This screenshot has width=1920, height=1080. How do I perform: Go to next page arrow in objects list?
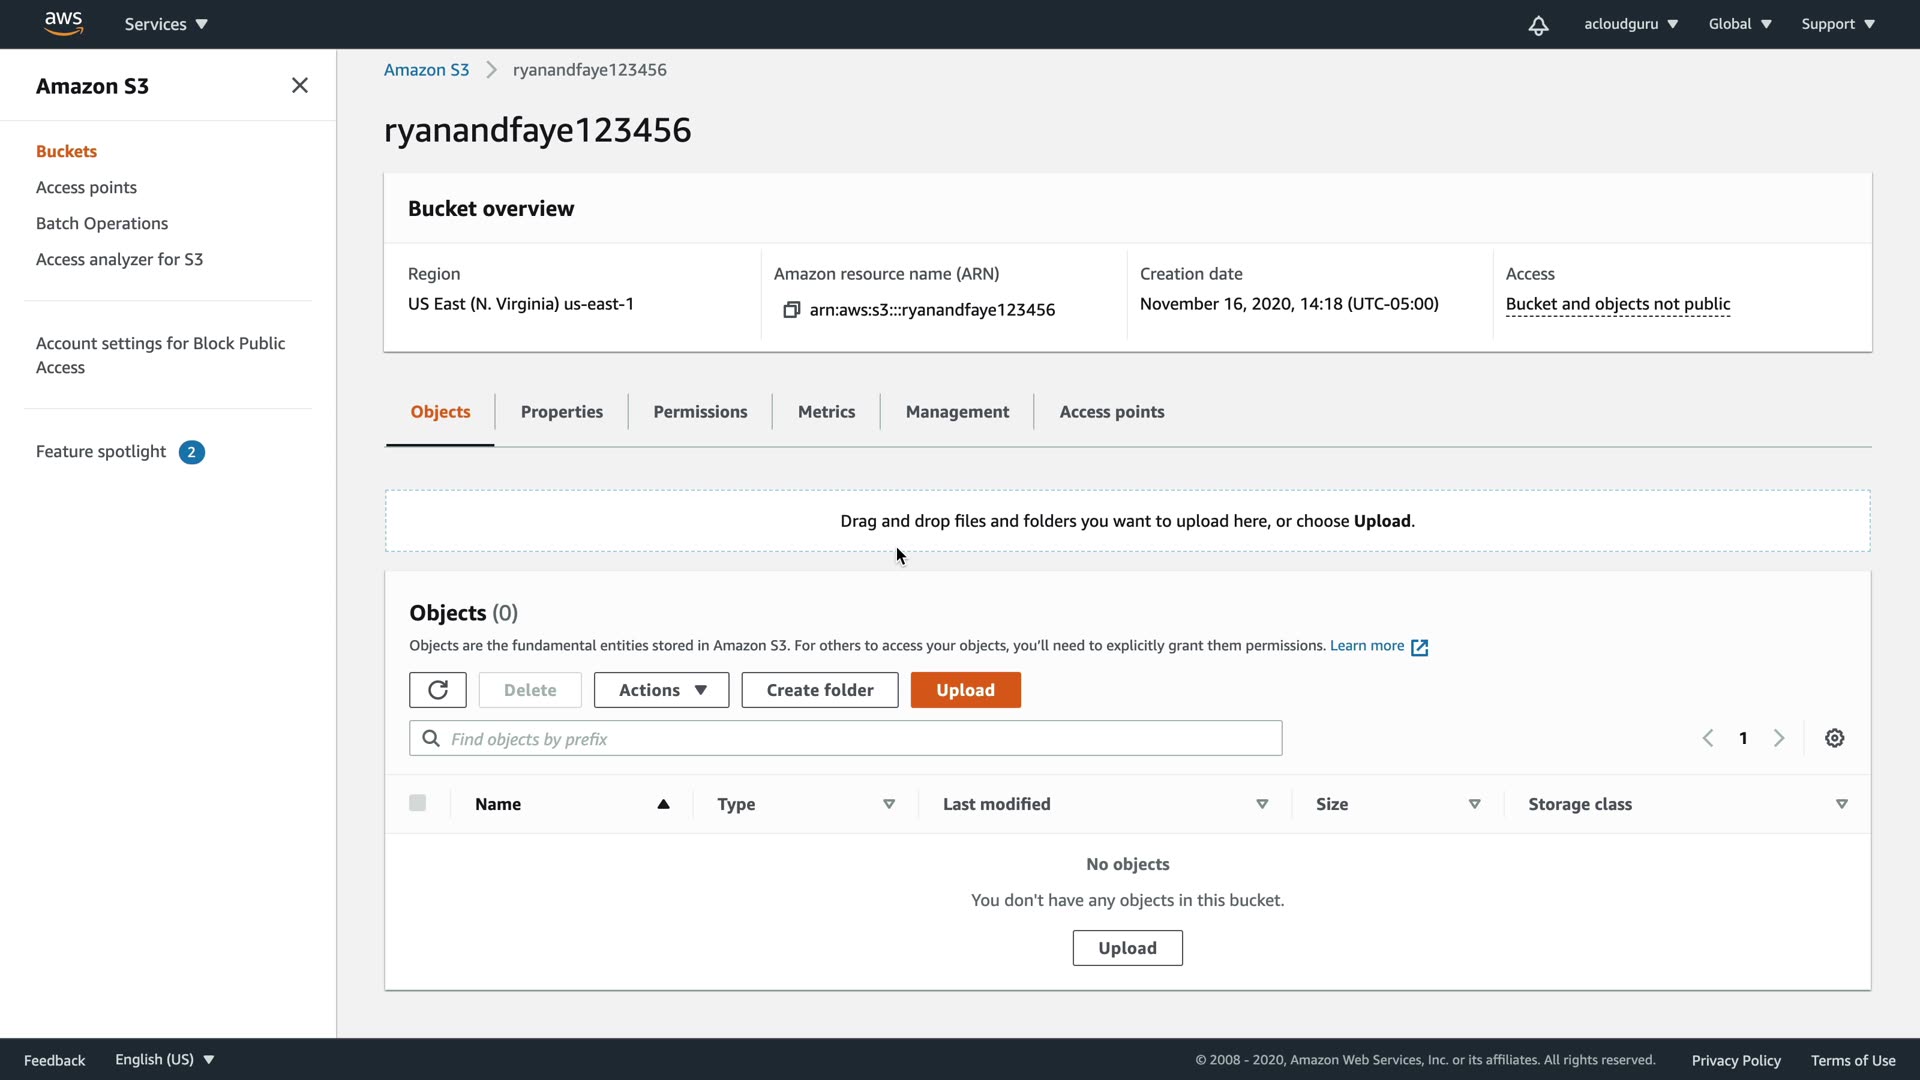(x=1779, y=738)
